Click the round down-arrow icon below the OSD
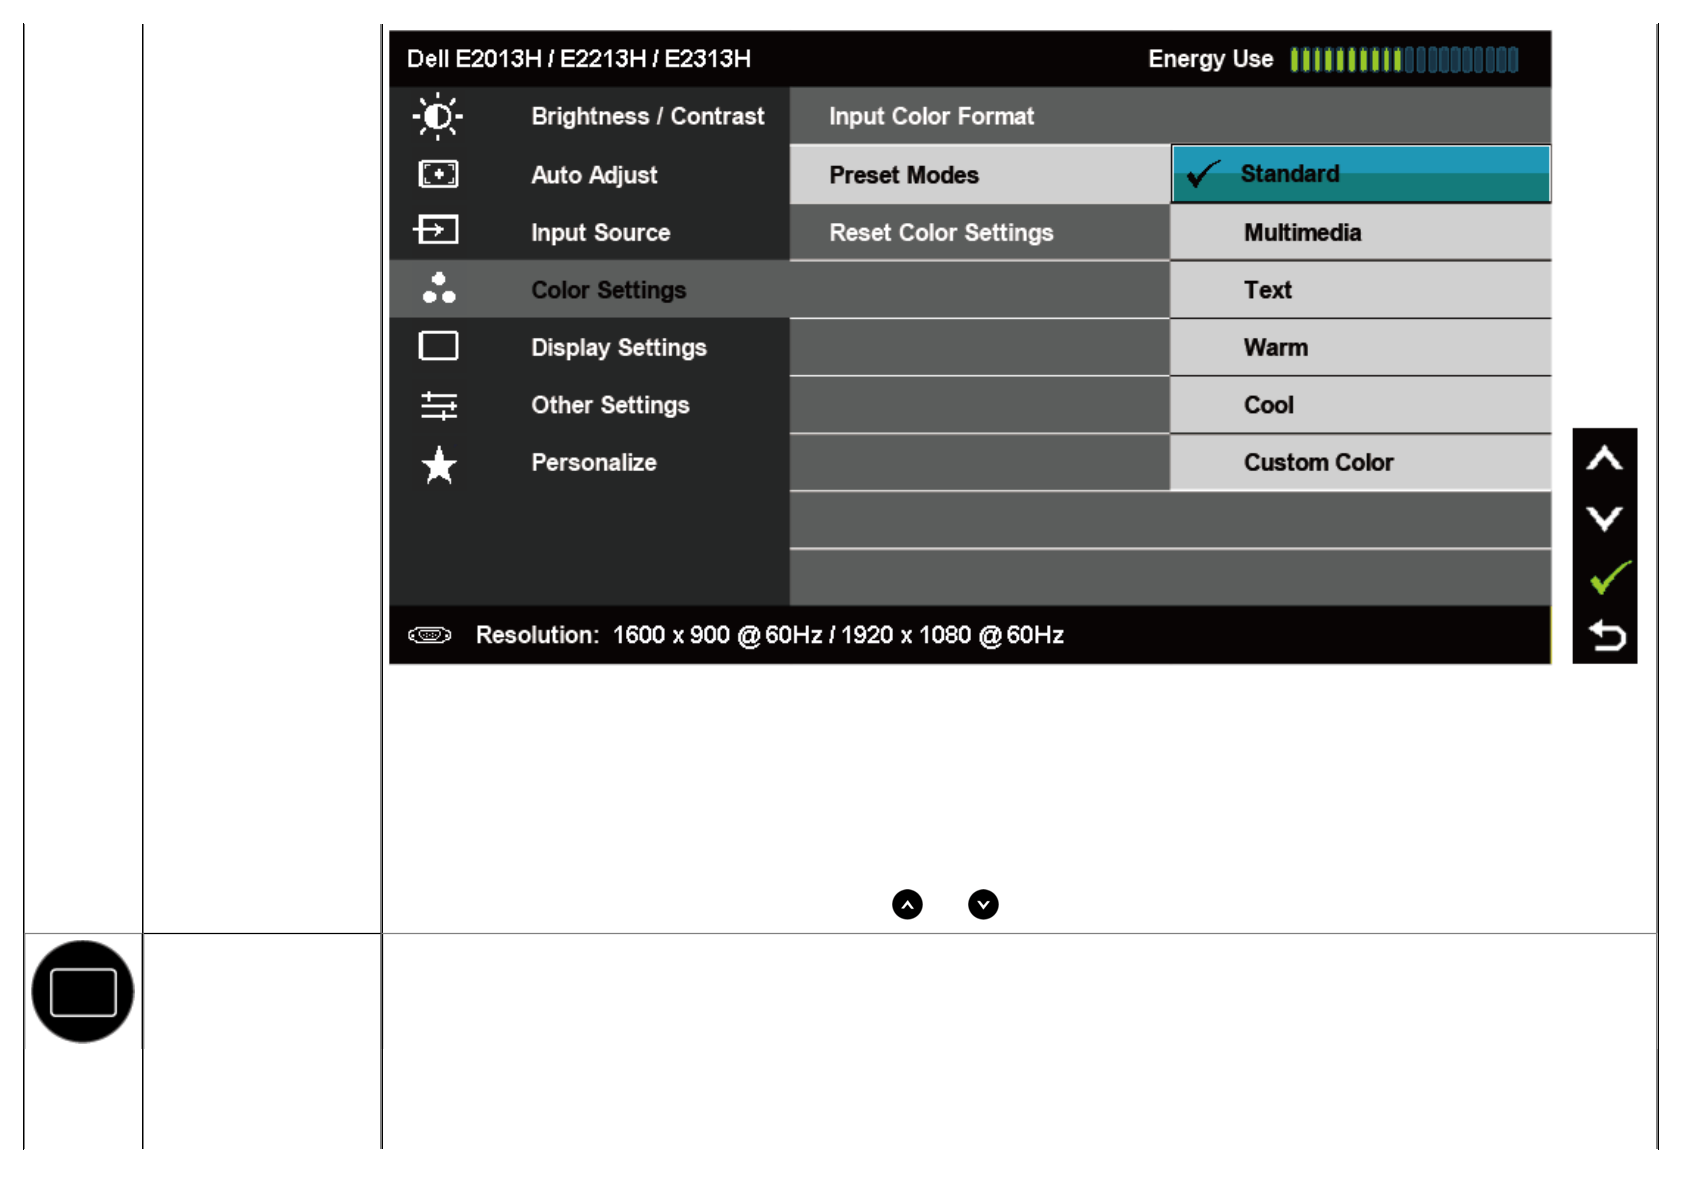The width and height of the screenshot is (1683, 1190). [x=983, y=905]
